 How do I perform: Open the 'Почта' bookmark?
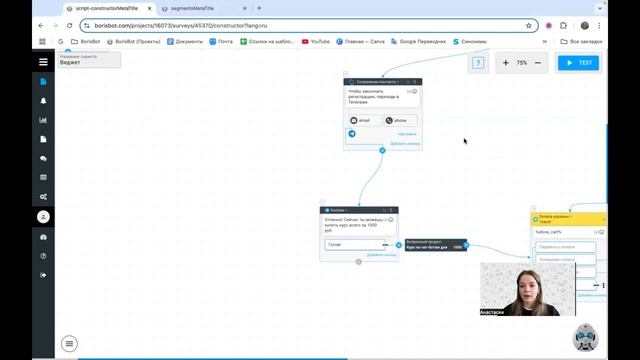point(221,42)
